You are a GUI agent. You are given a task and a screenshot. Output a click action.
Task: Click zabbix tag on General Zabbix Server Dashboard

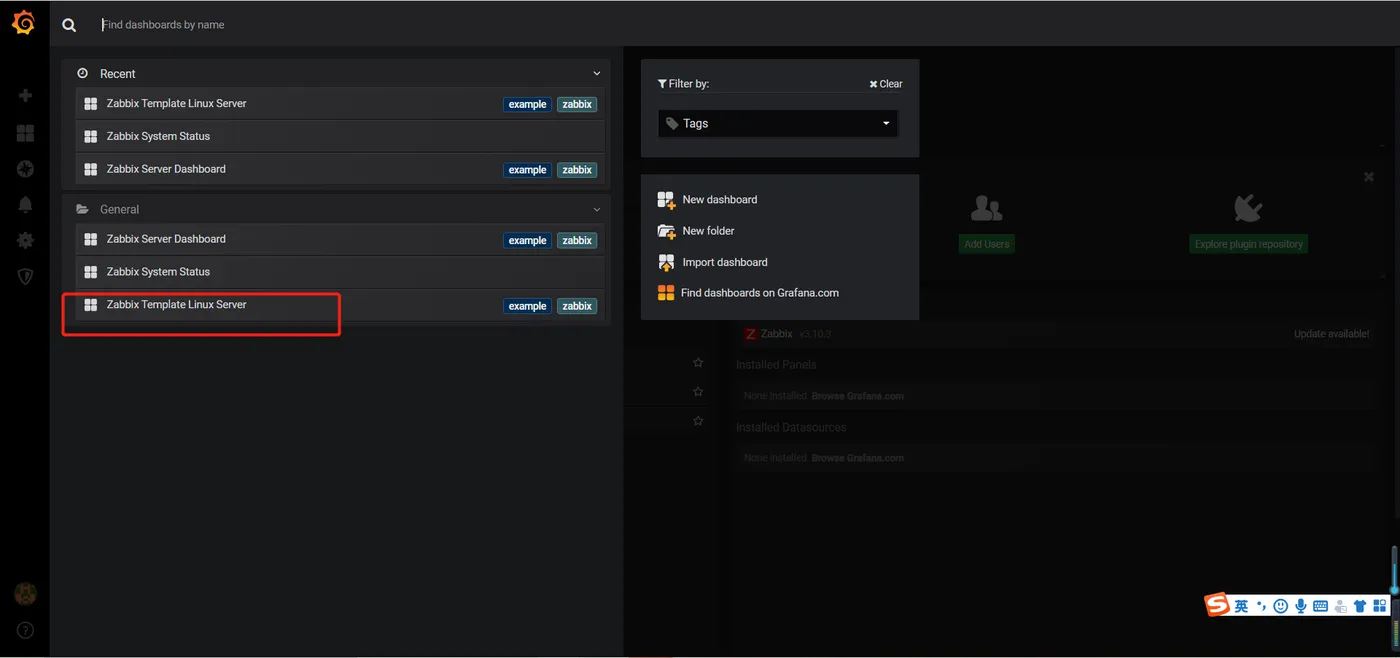[x=577, y=241]
